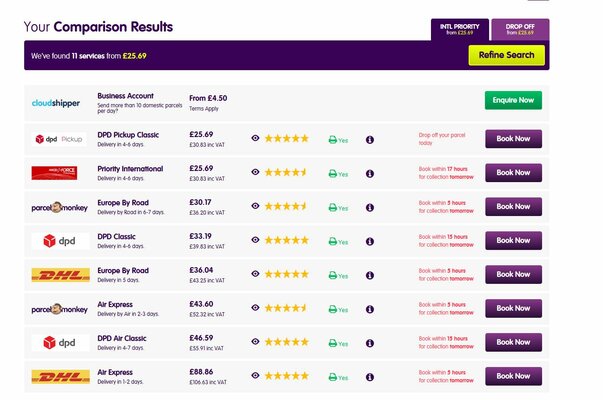603x400 pixels.
Task: Click the info icon for parcelmonkey Air Express
Action: coord(370,308)
